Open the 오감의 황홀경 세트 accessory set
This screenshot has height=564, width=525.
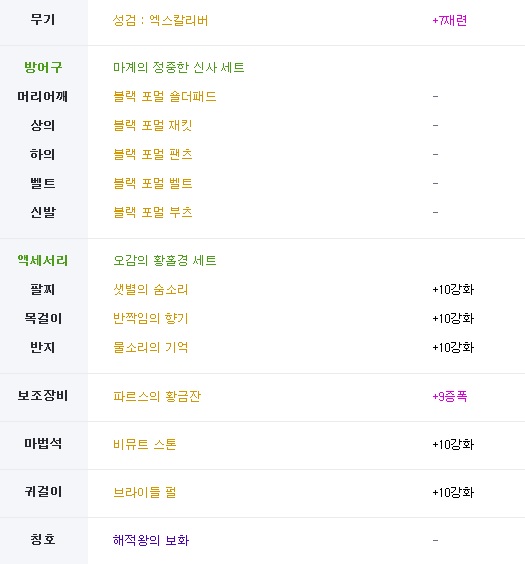(165, 260)
